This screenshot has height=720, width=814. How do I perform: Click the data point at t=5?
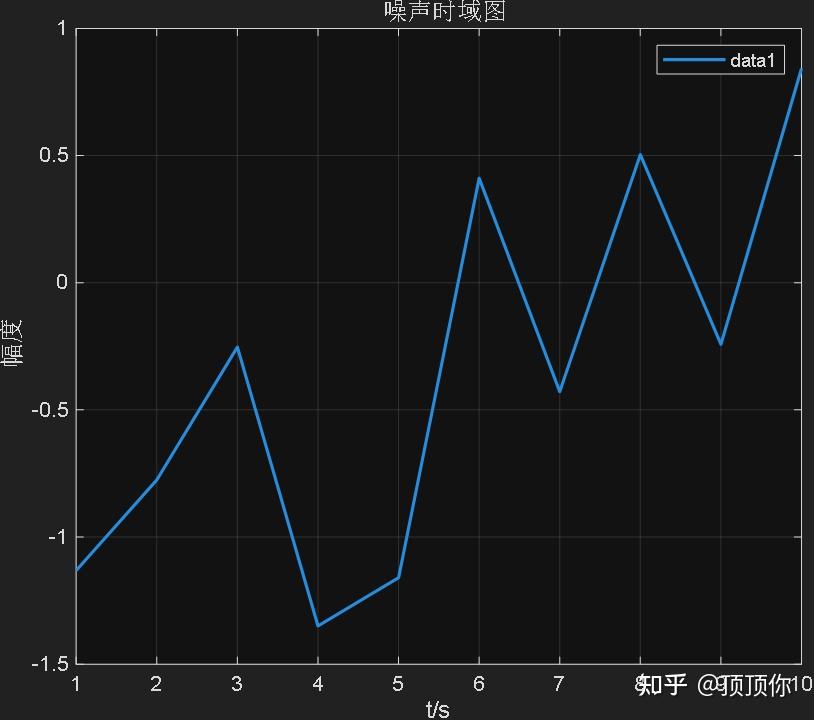pyautogui.click(x=398, y=577)
